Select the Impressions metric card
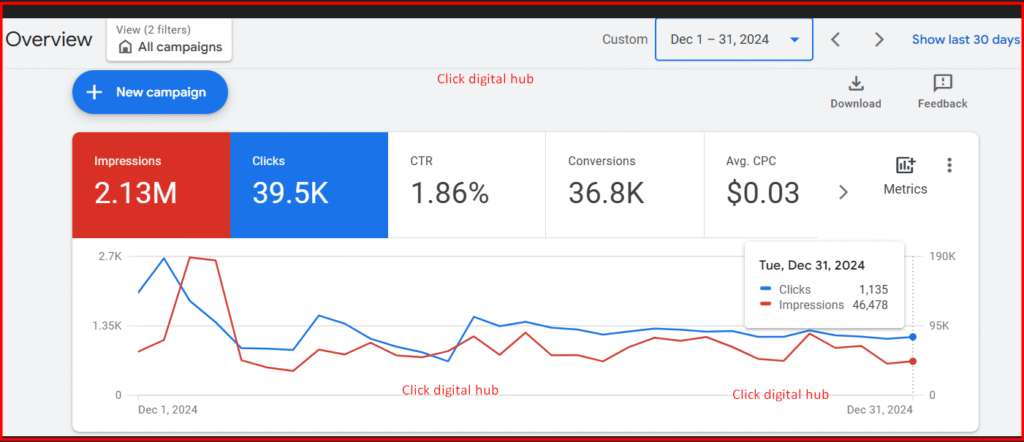 click(150, 184)
